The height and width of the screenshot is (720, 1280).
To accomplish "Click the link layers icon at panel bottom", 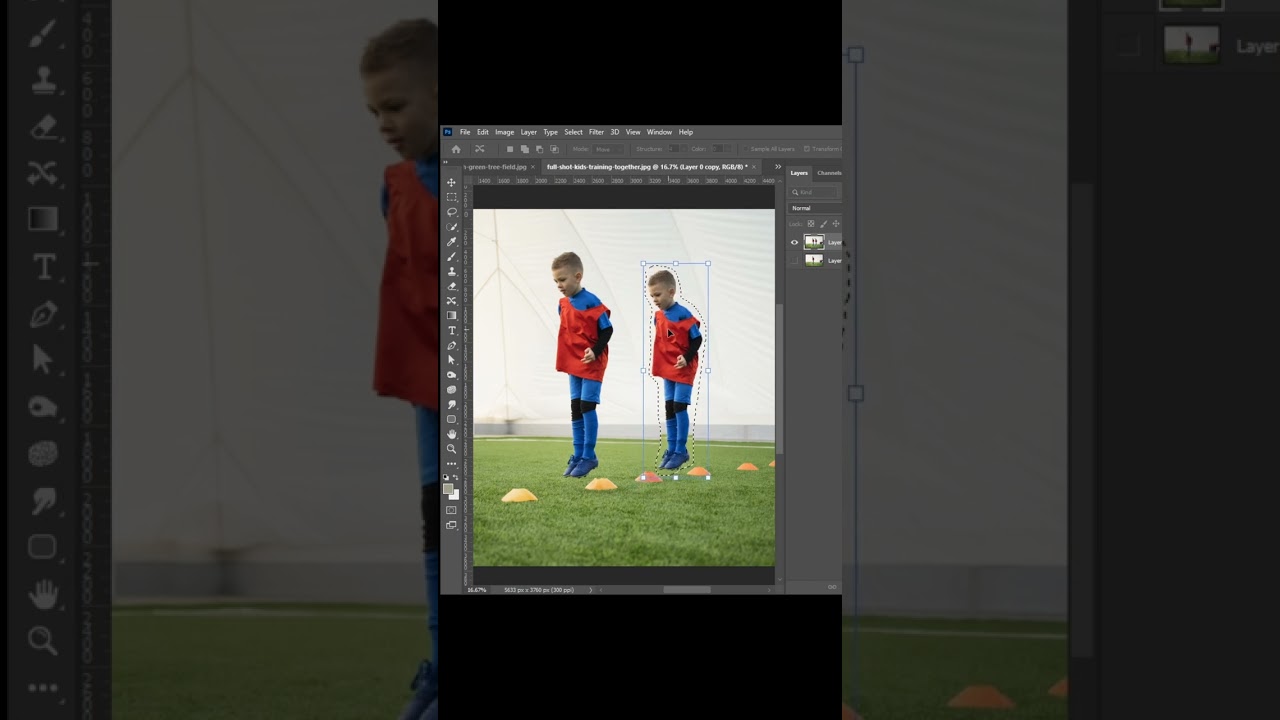I will [832, 587].
